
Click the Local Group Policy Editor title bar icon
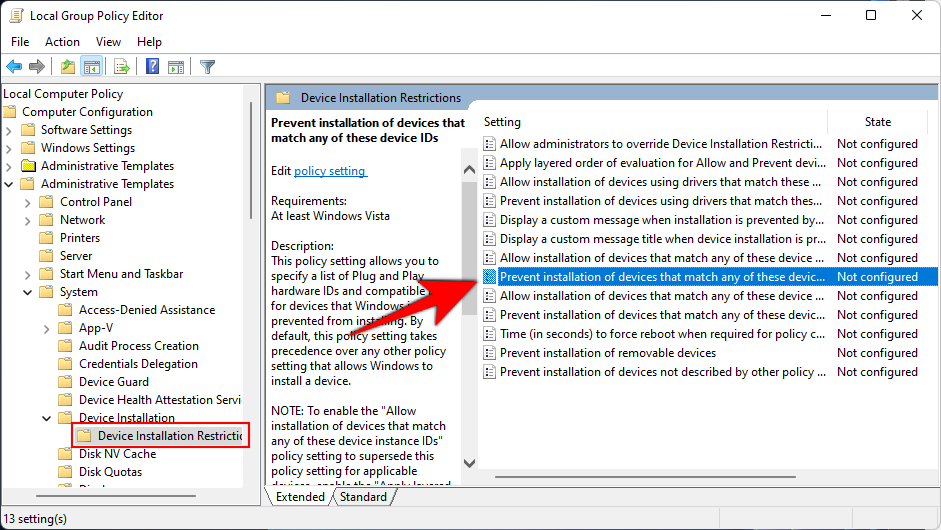click(x=16, y=16)
